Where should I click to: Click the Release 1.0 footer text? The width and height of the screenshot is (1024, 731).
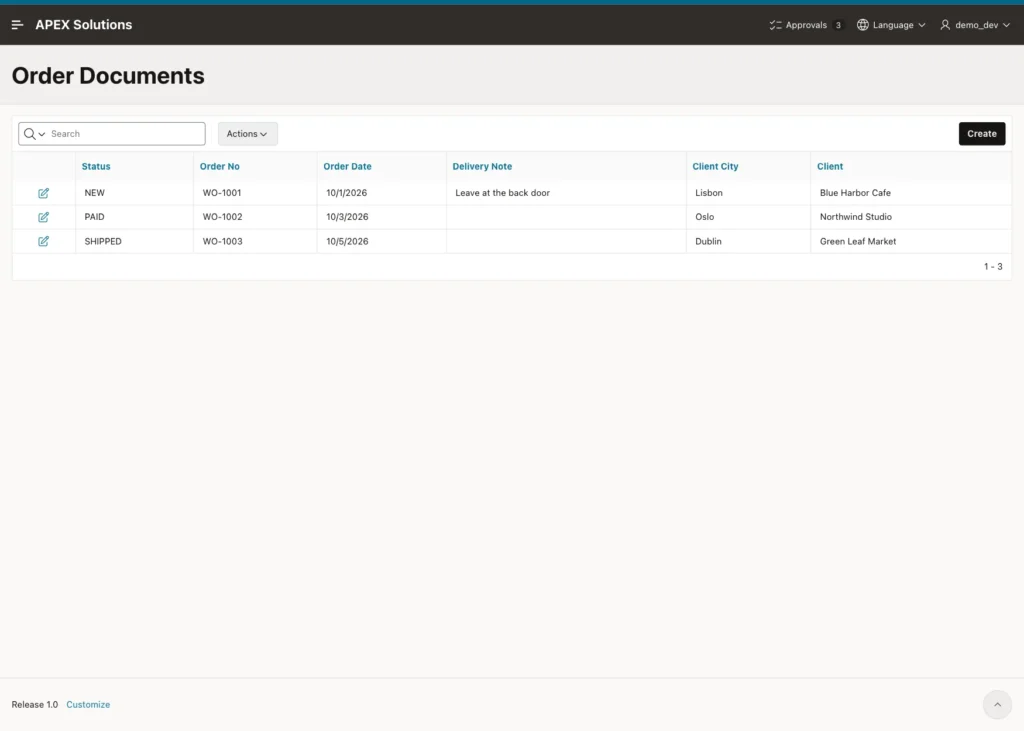pyautogui.click(x=35, y=704)
